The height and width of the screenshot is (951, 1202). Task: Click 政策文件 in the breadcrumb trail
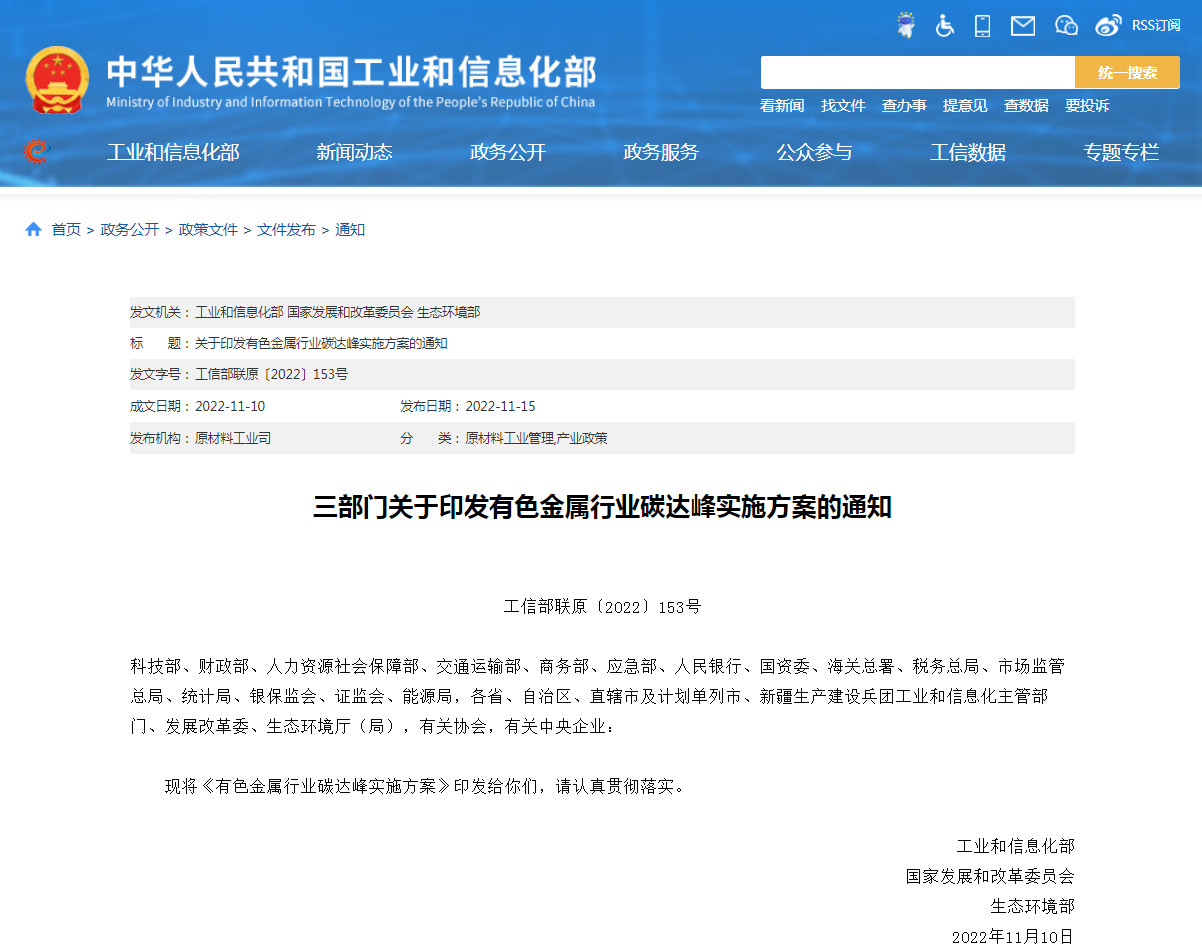coord(208,230)
